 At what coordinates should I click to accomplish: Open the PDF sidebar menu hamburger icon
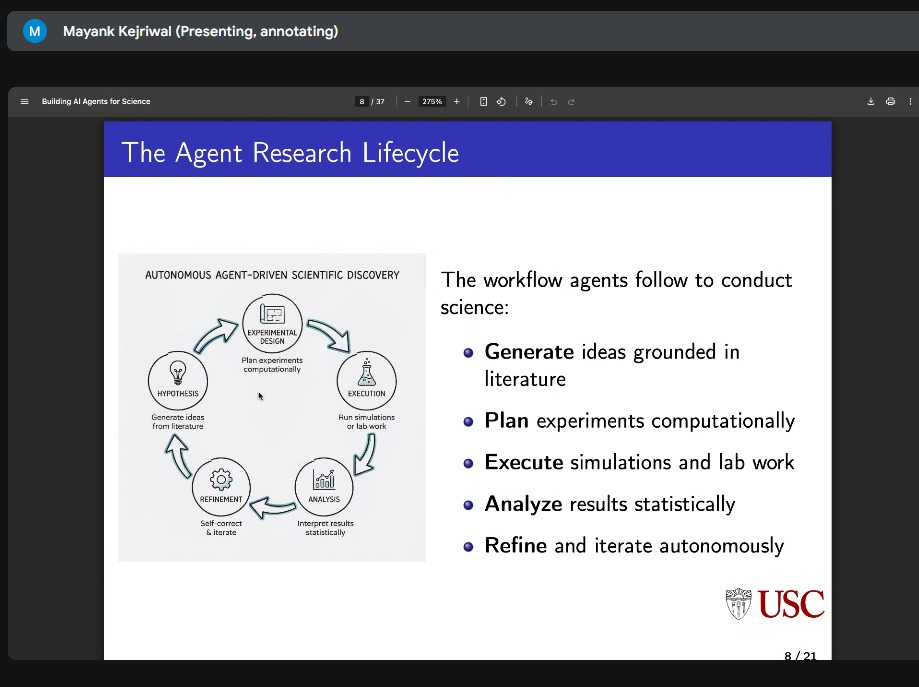25,101
